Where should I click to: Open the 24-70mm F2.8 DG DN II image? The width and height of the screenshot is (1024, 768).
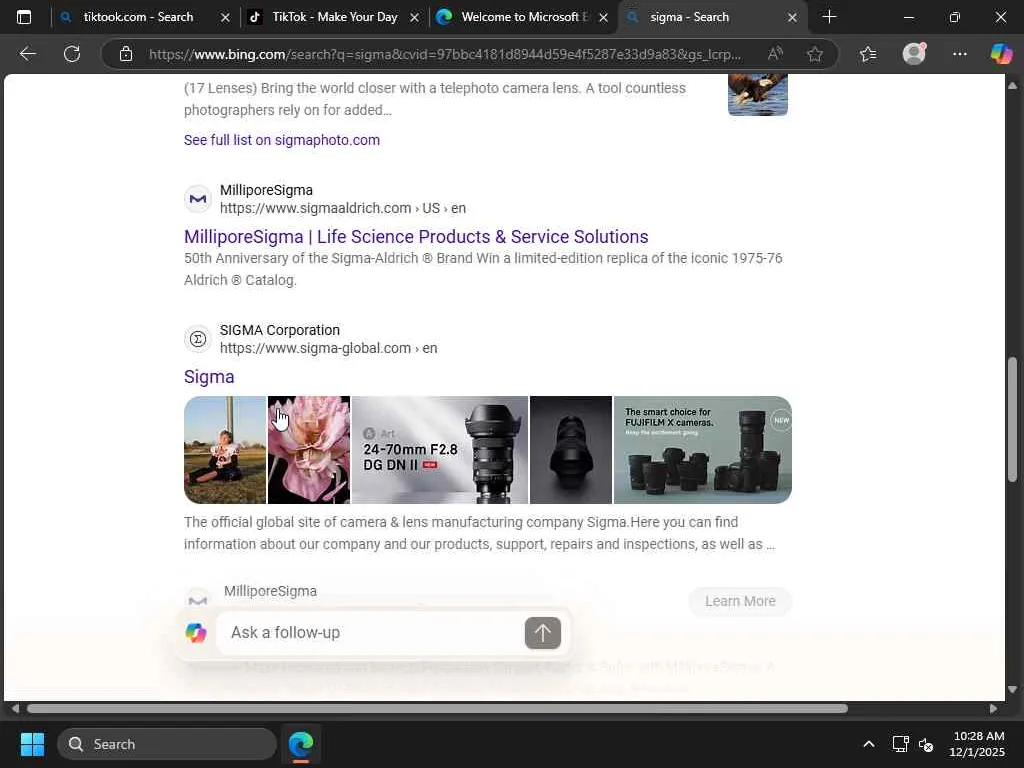point(440,450)
